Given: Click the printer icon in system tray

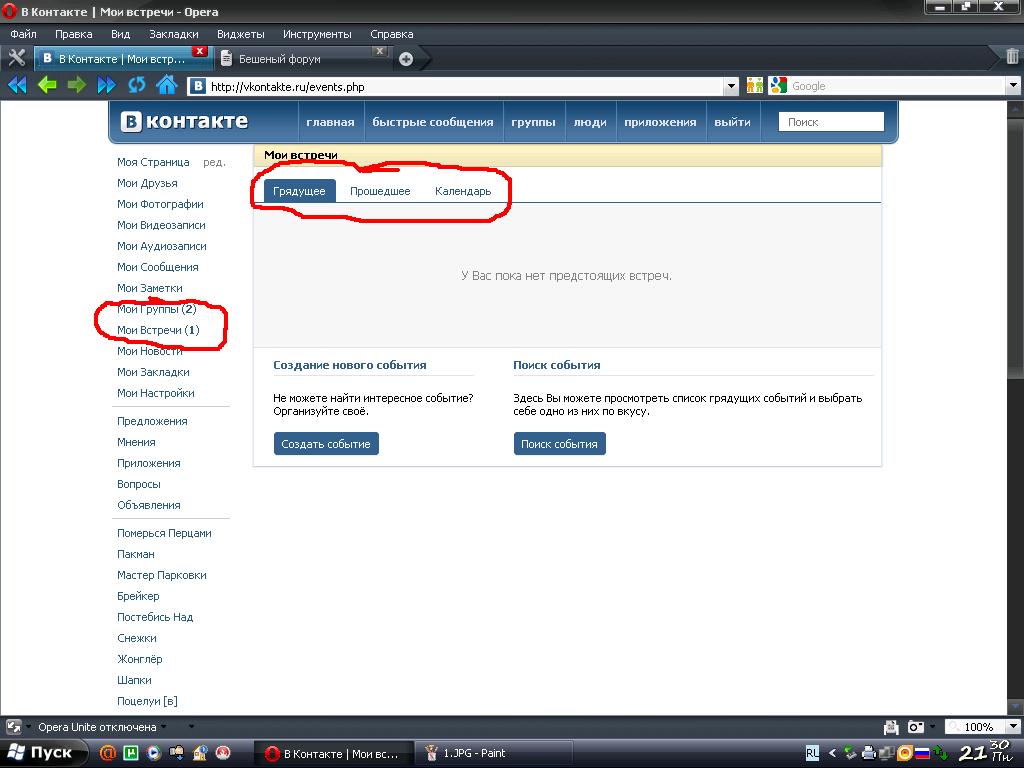Looking at the screenshot, I should click(869, 753).
